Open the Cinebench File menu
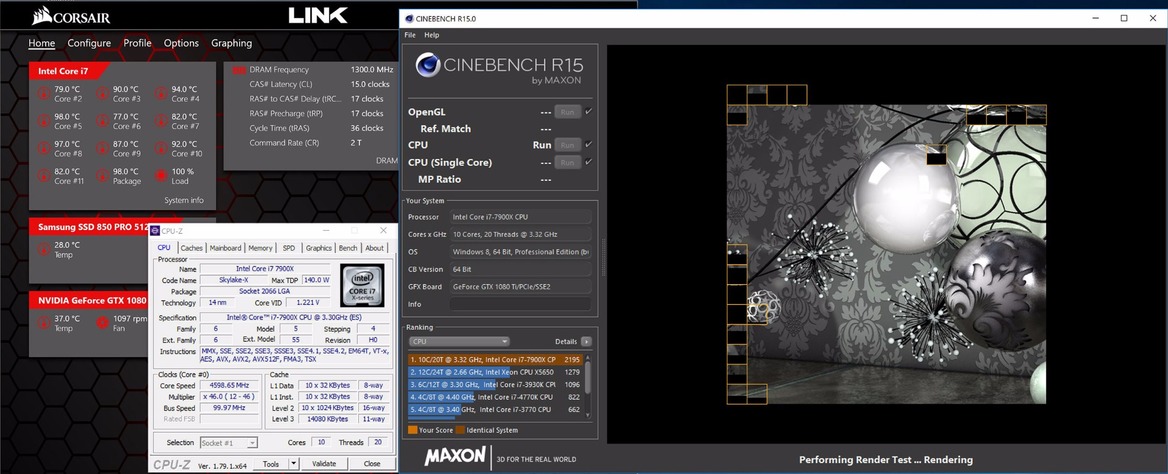 point(410,35)
